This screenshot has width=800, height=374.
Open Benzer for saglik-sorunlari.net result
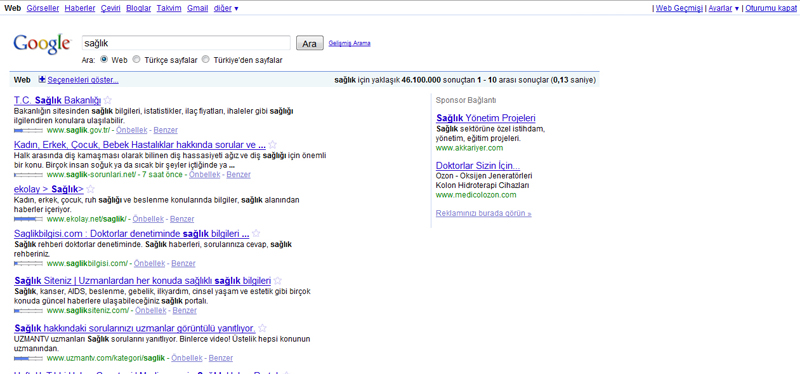pos(238,174)
